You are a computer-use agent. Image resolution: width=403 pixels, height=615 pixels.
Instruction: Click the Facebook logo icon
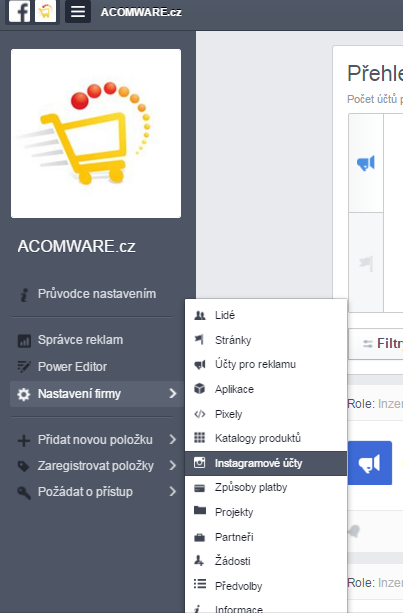19,12
